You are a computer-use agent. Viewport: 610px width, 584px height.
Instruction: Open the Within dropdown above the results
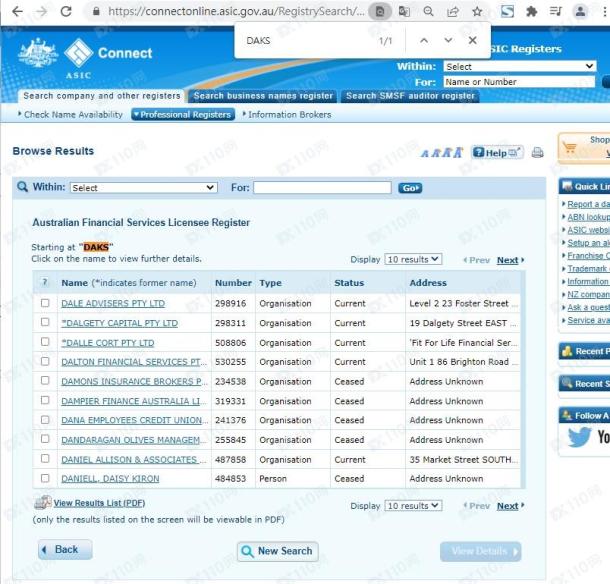tap(142, 188)
